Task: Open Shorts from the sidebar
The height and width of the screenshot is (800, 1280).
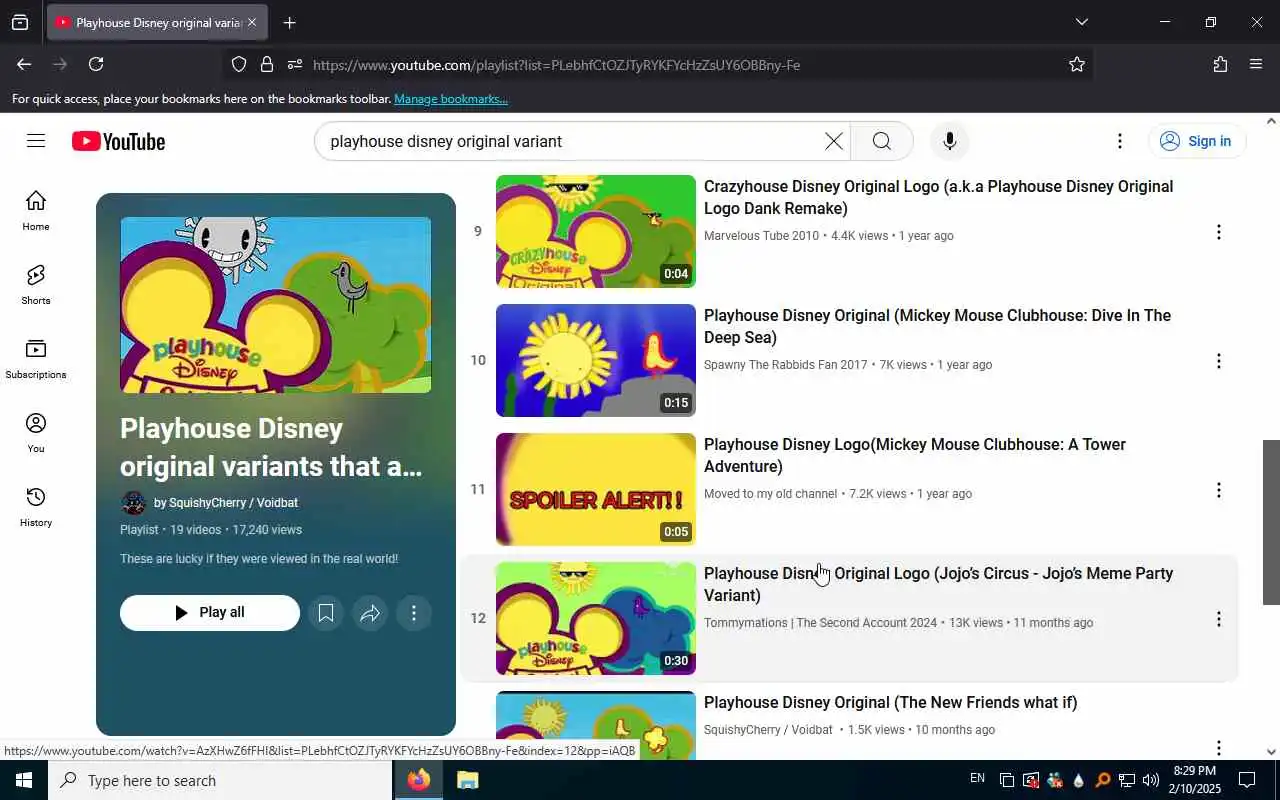Action: click(x=36, y=285)
